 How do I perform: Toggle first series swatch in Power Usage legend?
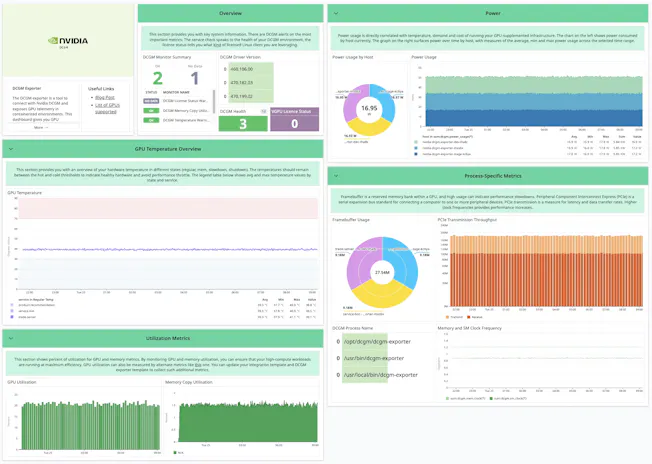tap(415, 143)
